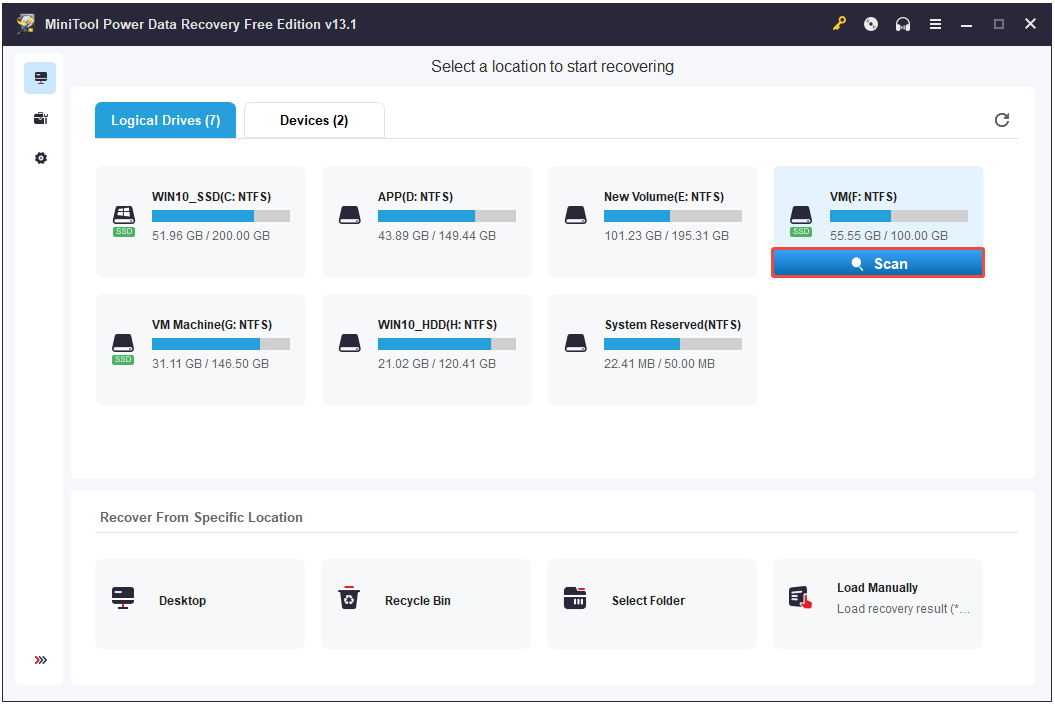The width and height of the screenshot is (1055, 705).
Task: Click 22.41 MB / 50.00 MB size text
Action: point(659,364)
